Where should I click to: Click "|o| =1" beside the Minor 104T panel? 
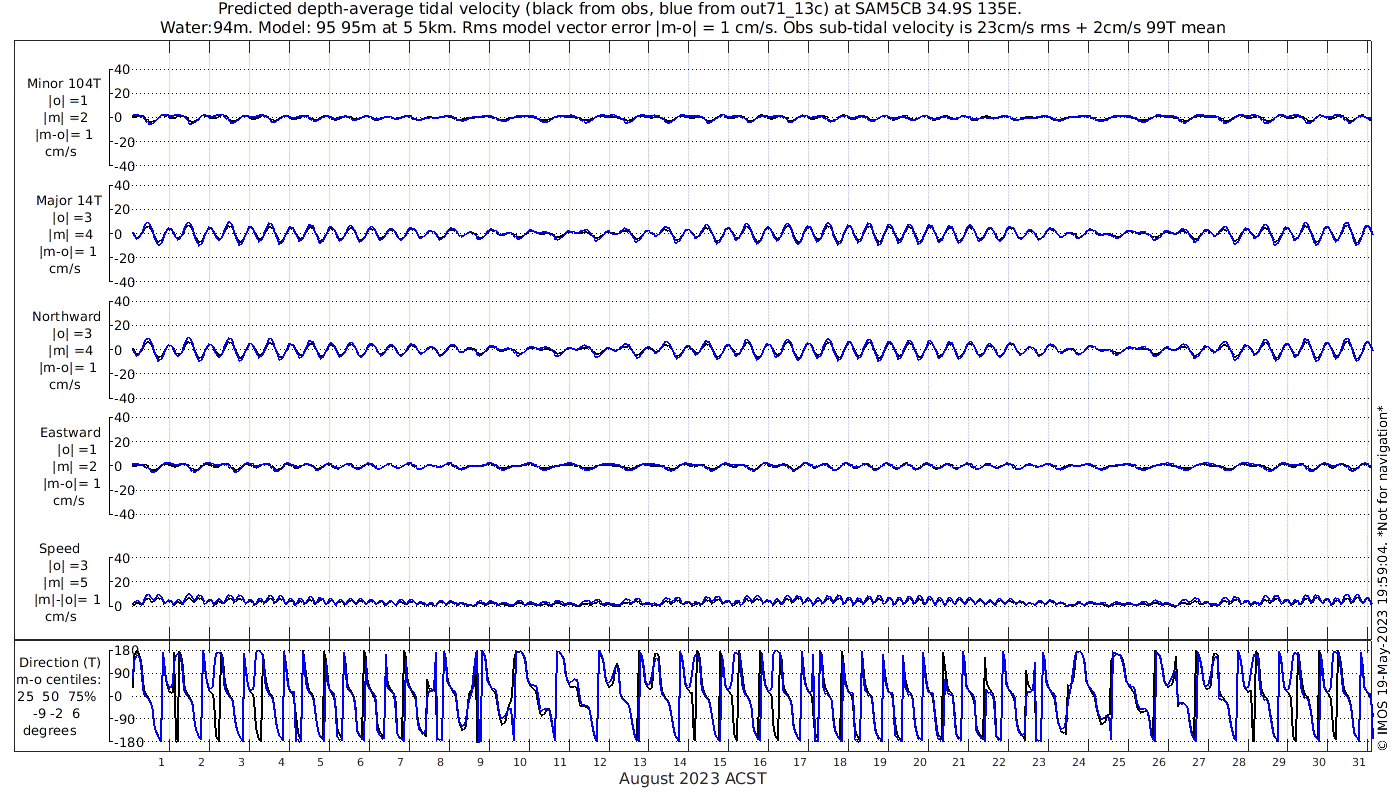pos(68,101)
